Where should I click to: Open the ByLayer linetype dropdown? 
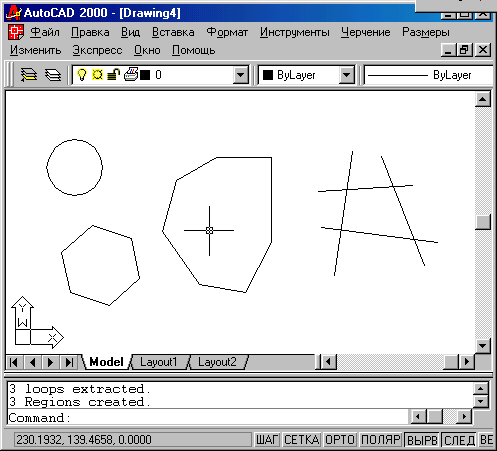pos(428,75)
